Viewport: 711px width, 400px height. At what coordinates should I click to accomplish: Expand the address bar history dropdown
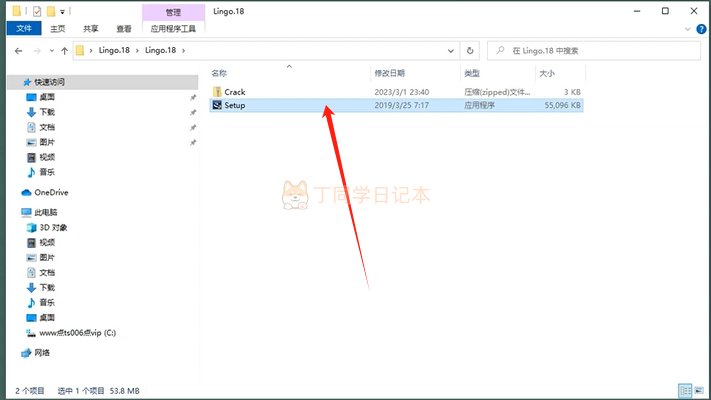(x=451, y=51)
